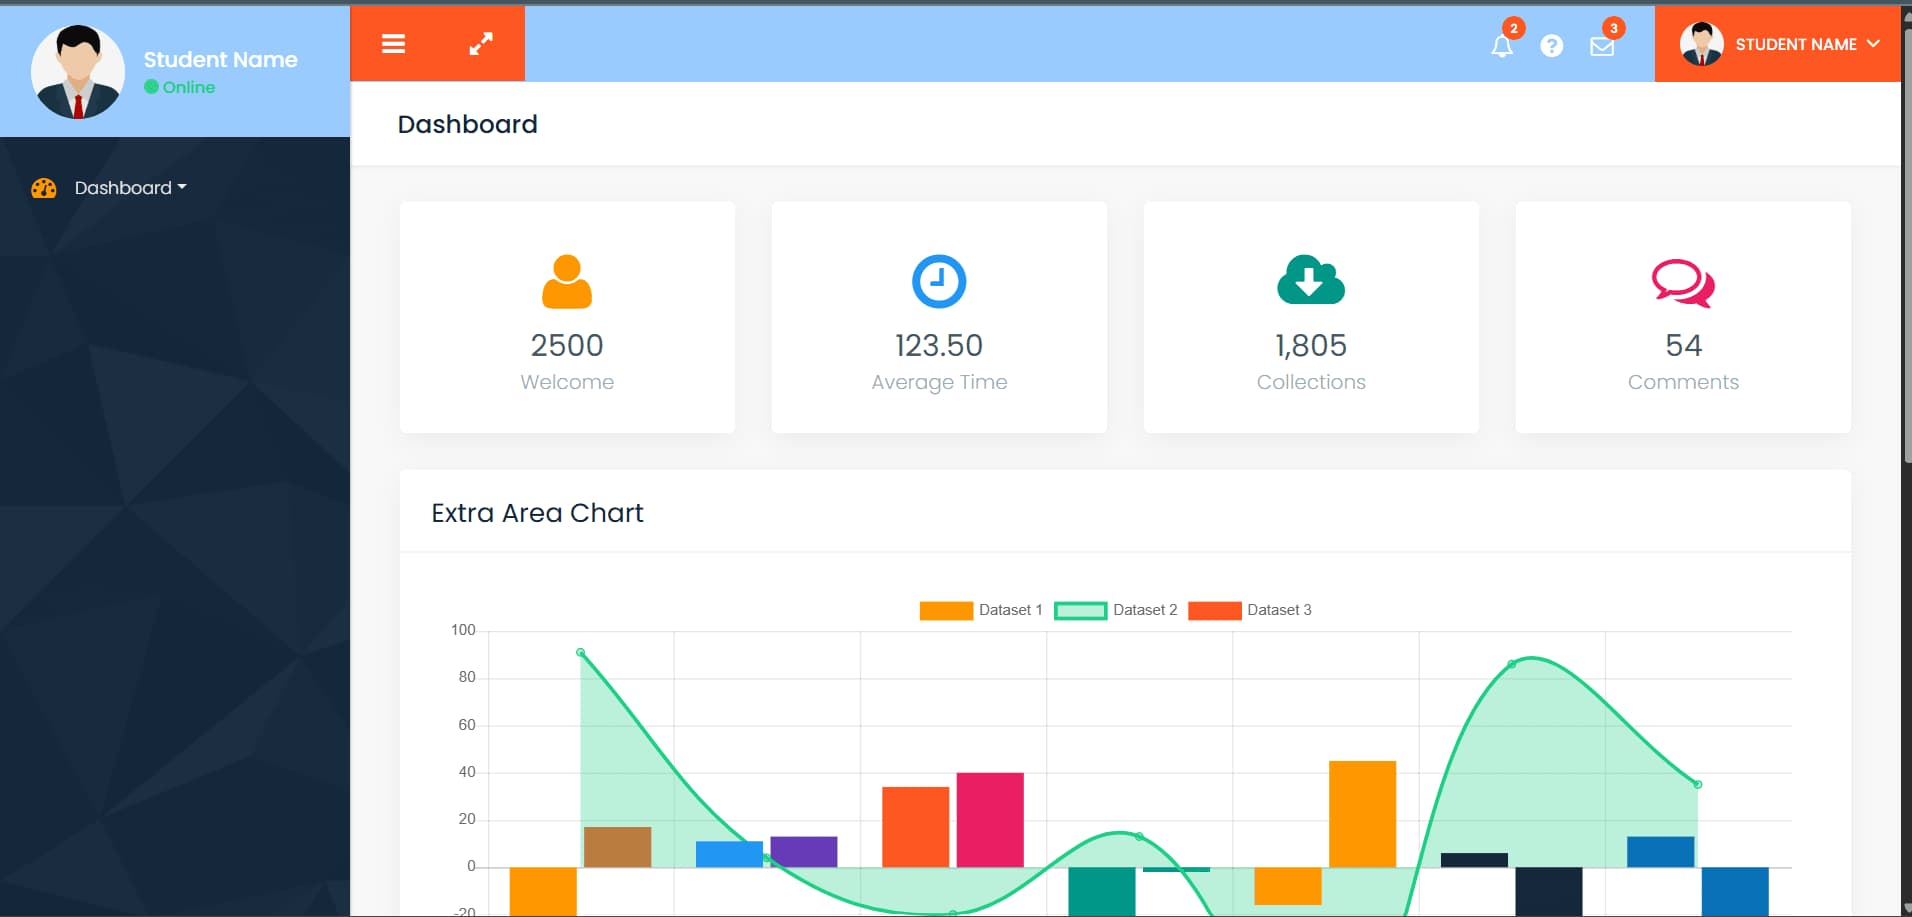This screenshot has height=917, width=1912.
Task: Expand the Dashboard sidebar dropdown
Action: (x=130, y=188)
